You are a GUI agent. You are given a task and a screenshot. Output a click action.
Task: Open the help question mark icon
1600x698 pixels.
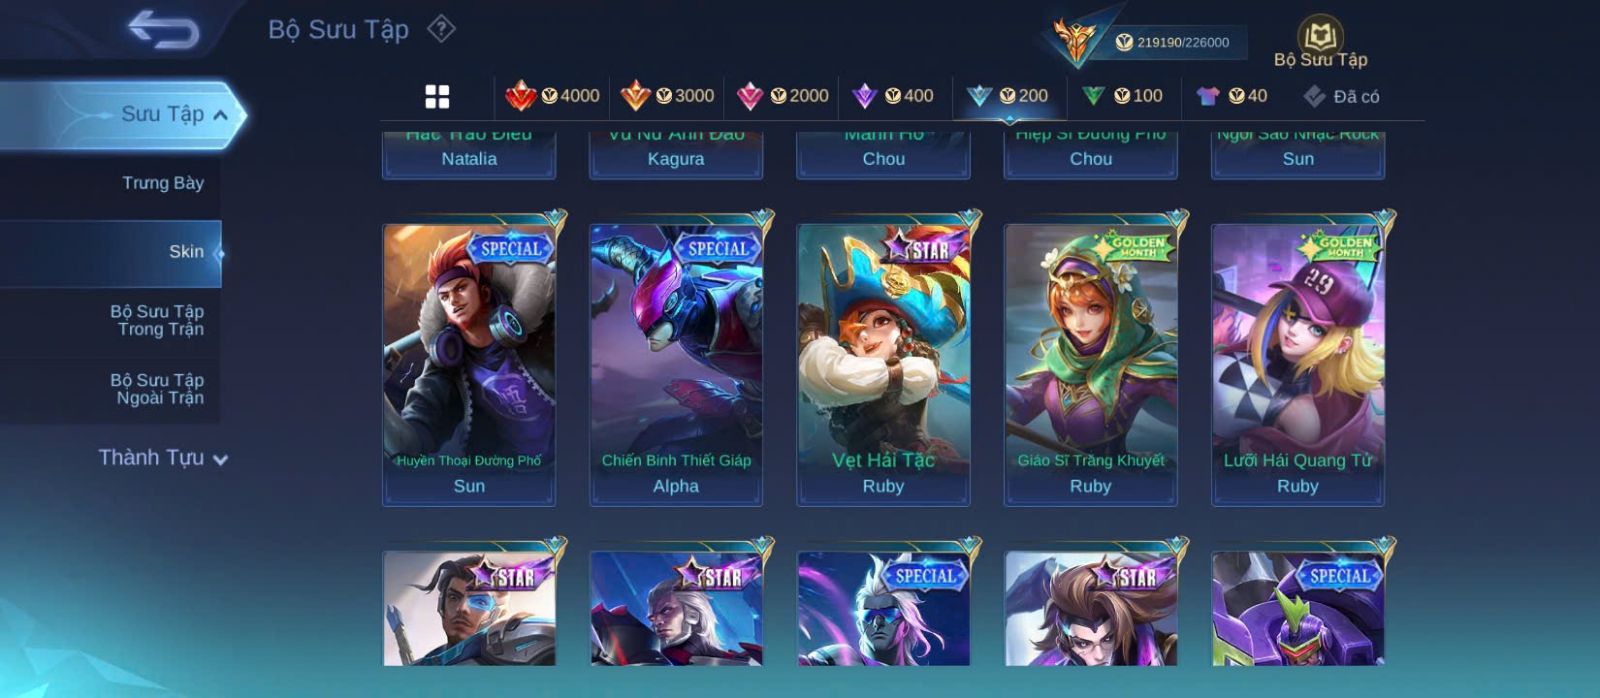tap(441, 29)
